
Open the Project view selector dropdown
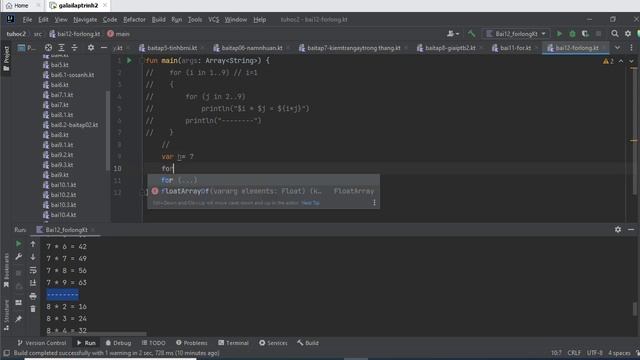point(27,48)
